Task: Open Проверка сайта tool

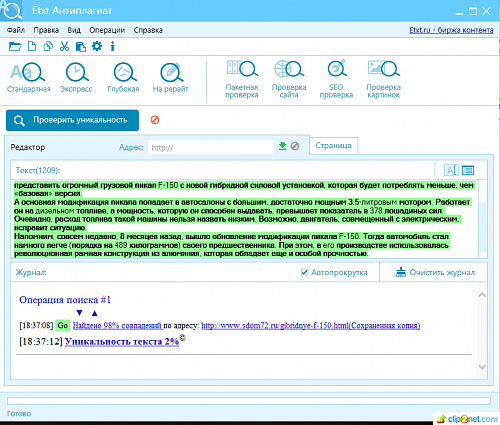Action: [289, 79]
